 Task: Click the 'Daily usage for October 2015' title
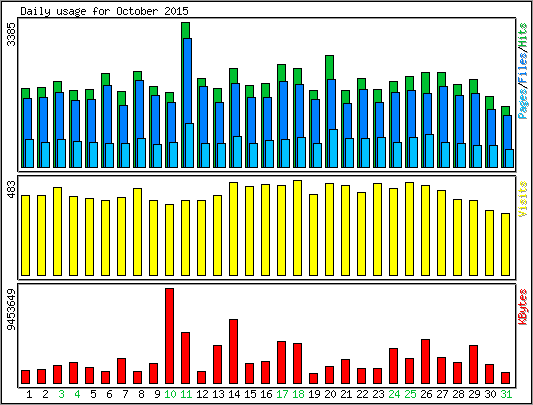[x=104, y=11]
